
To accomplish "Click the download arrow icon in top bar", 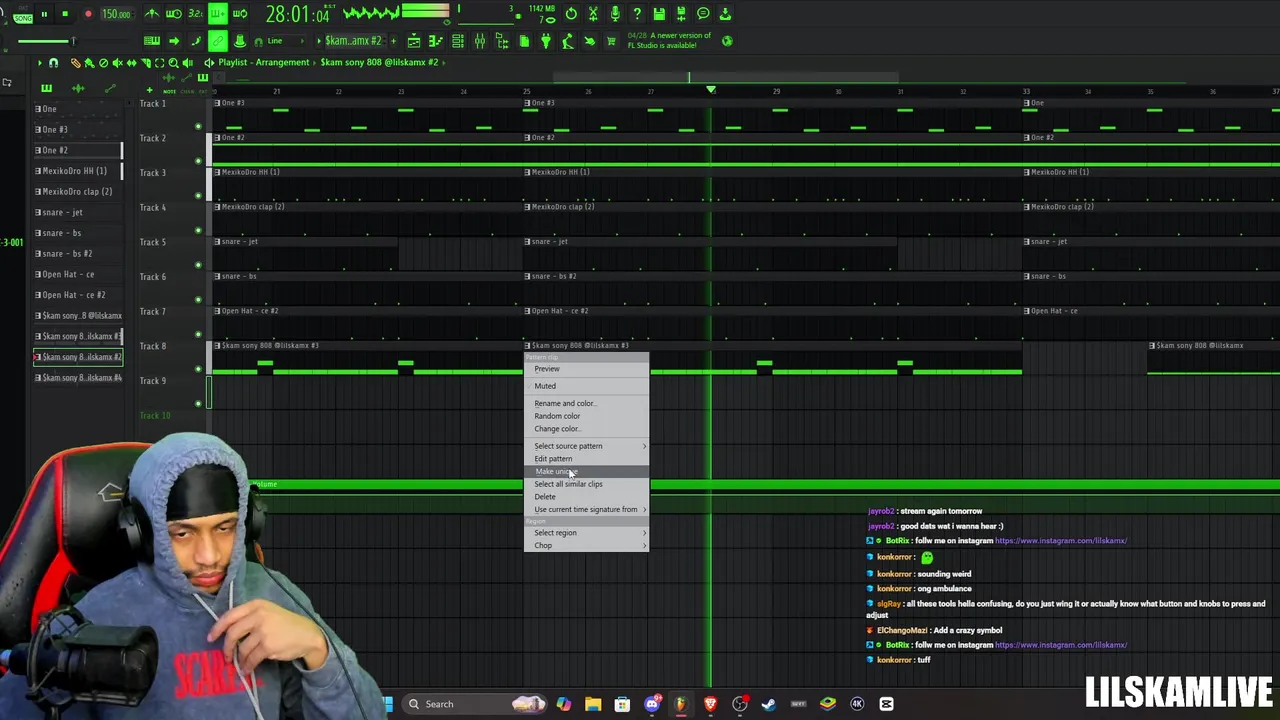I will pyautogui.click(x=725, y=14).
